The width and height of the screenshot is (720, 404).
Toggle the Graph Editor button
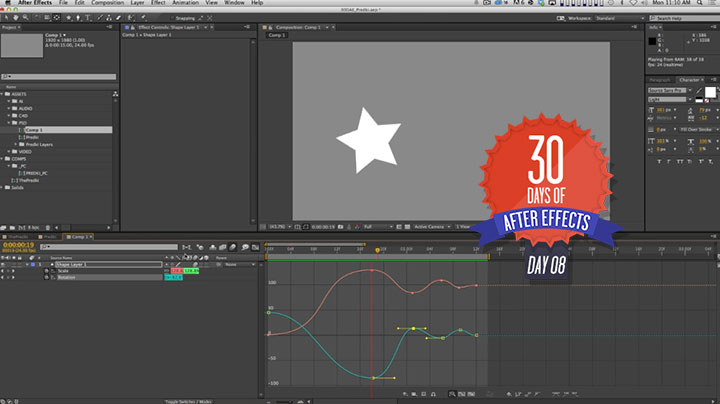coord(255,247)
